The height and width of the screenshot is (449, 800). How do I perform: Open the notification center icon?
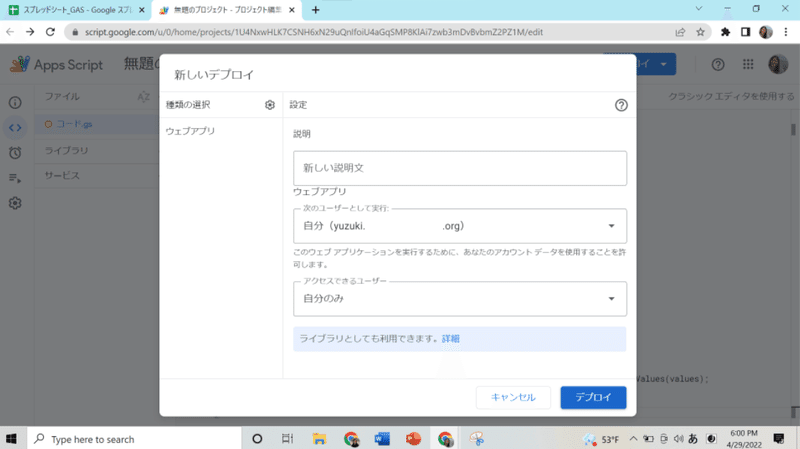point(779,439)
